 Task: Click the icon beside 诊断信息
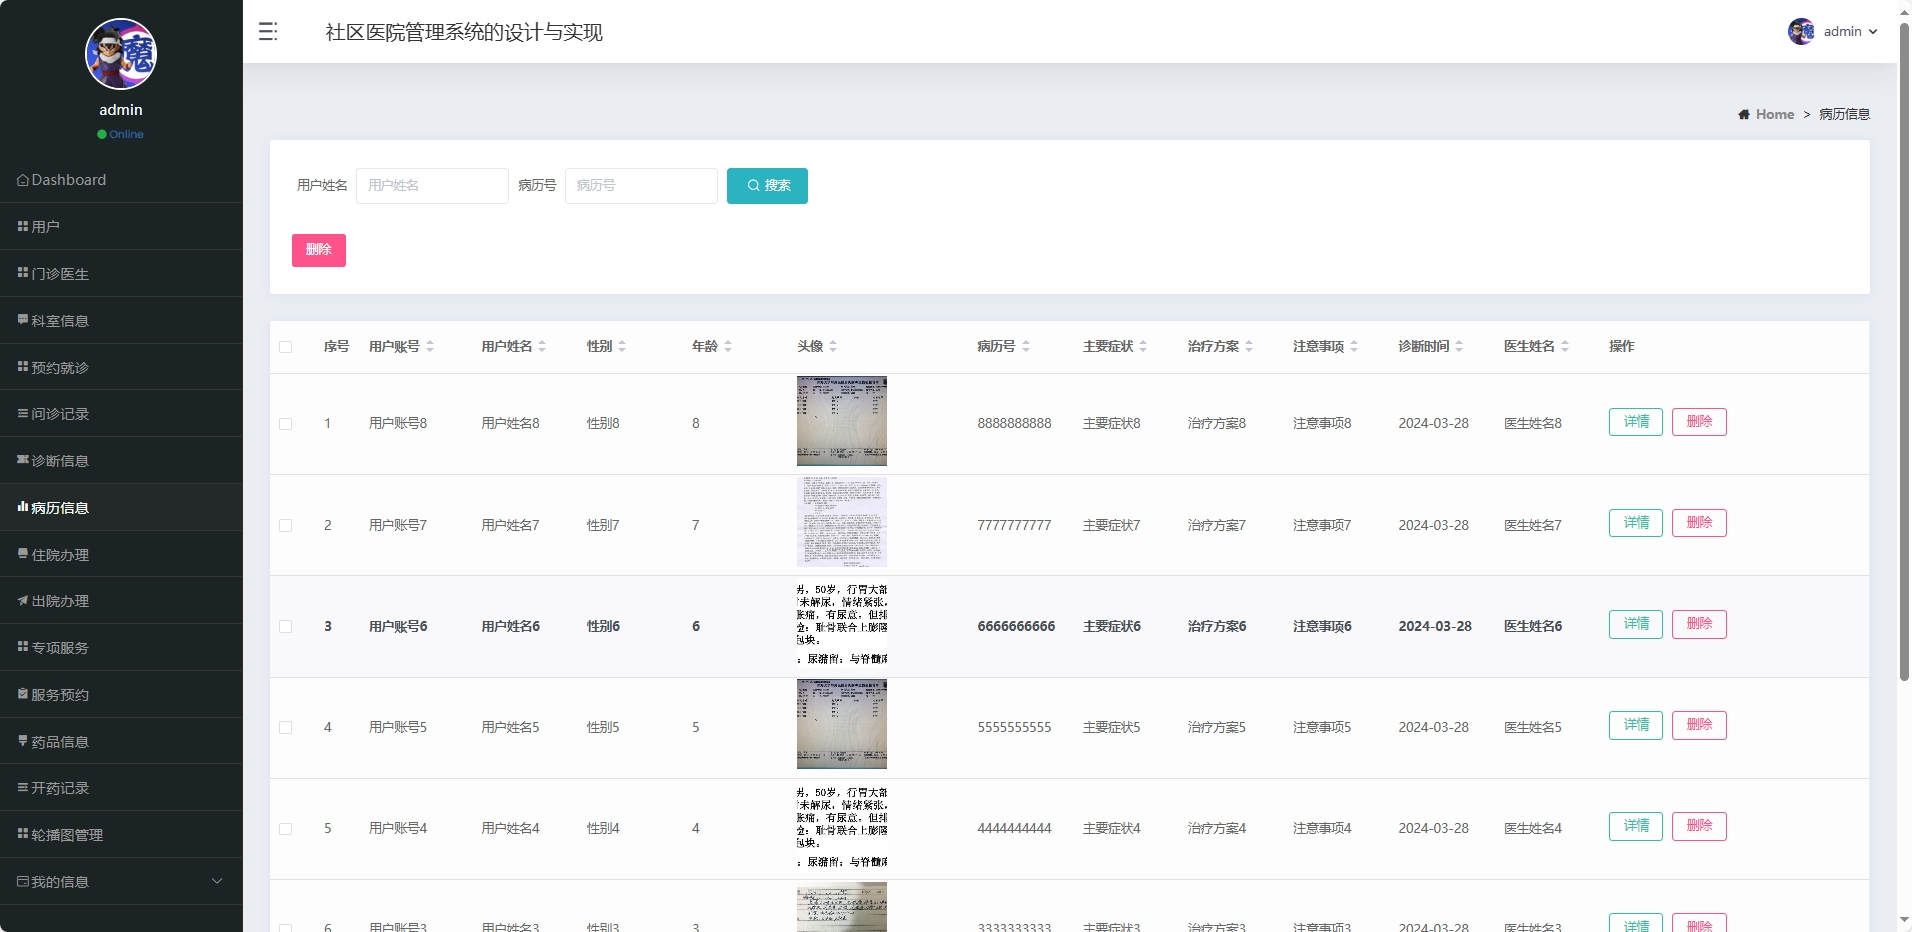(23, 460)
